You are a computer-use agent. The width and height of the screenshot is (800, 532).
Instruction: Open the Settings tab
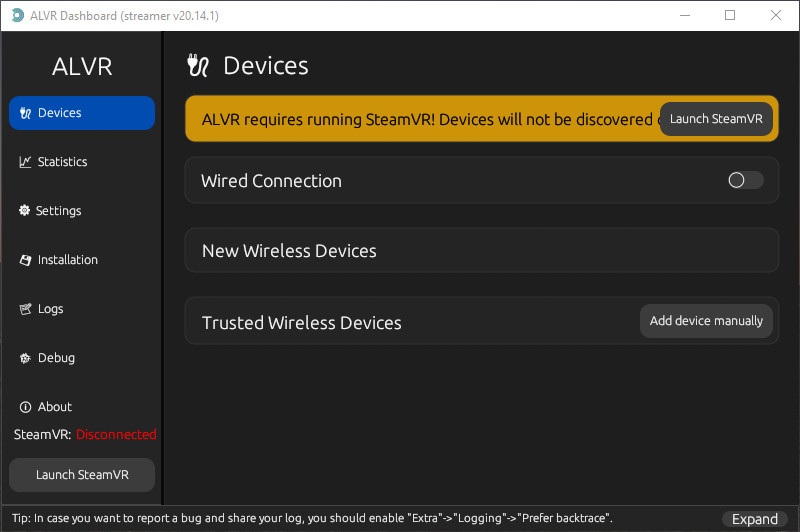point(50,211)
